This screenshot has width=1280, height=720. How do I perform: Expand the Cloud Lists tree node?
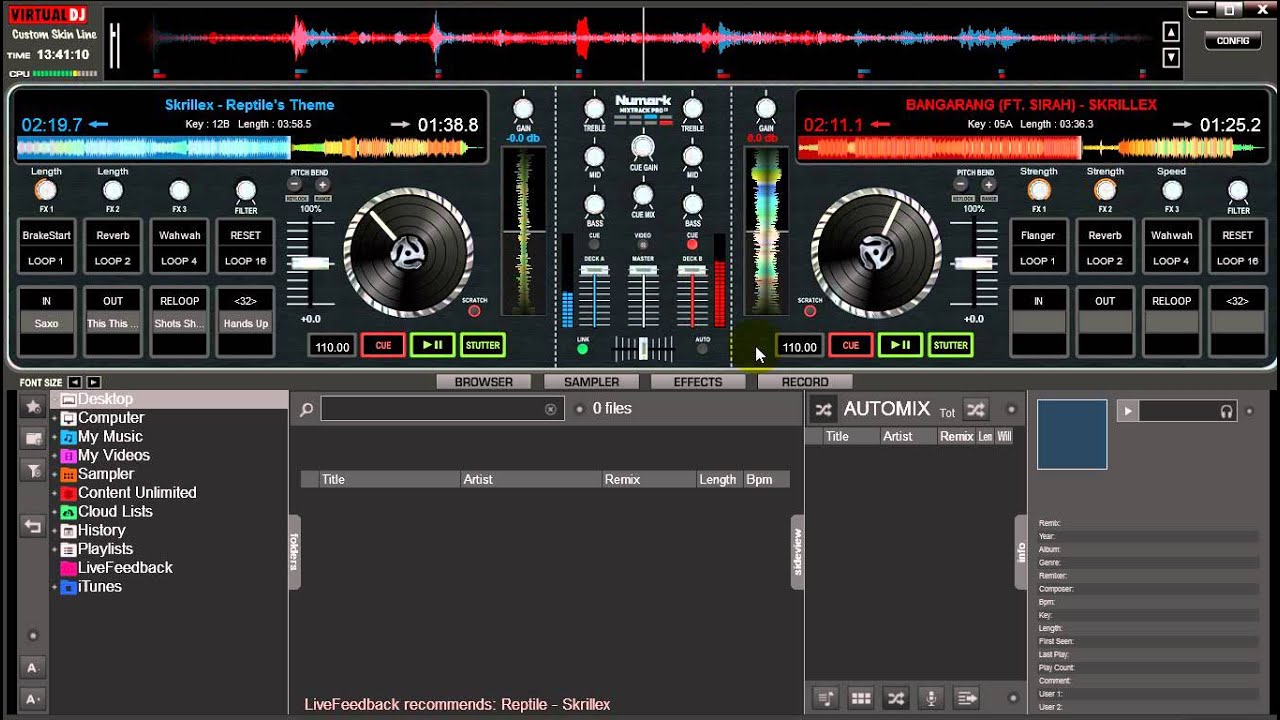[55, 512]
